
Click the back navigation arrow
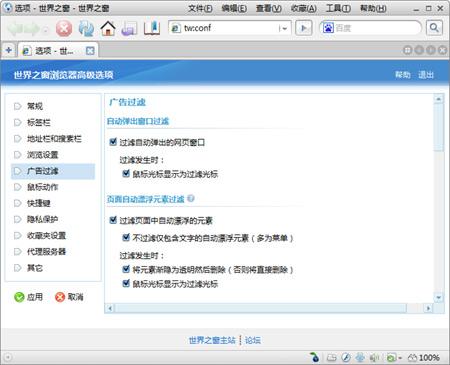point(15,29)
